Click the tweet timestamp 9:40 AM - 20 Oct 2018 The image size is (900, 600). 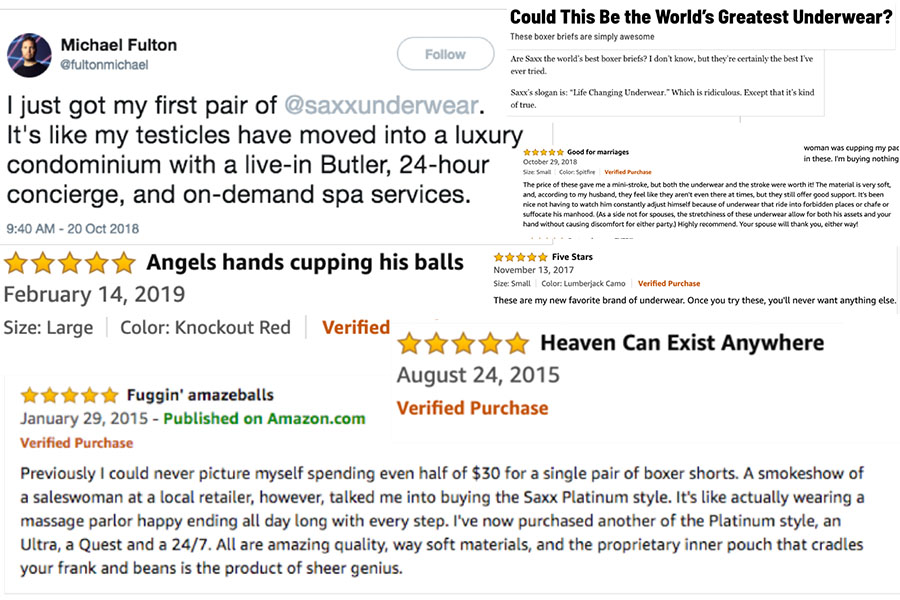click(73, 229)
